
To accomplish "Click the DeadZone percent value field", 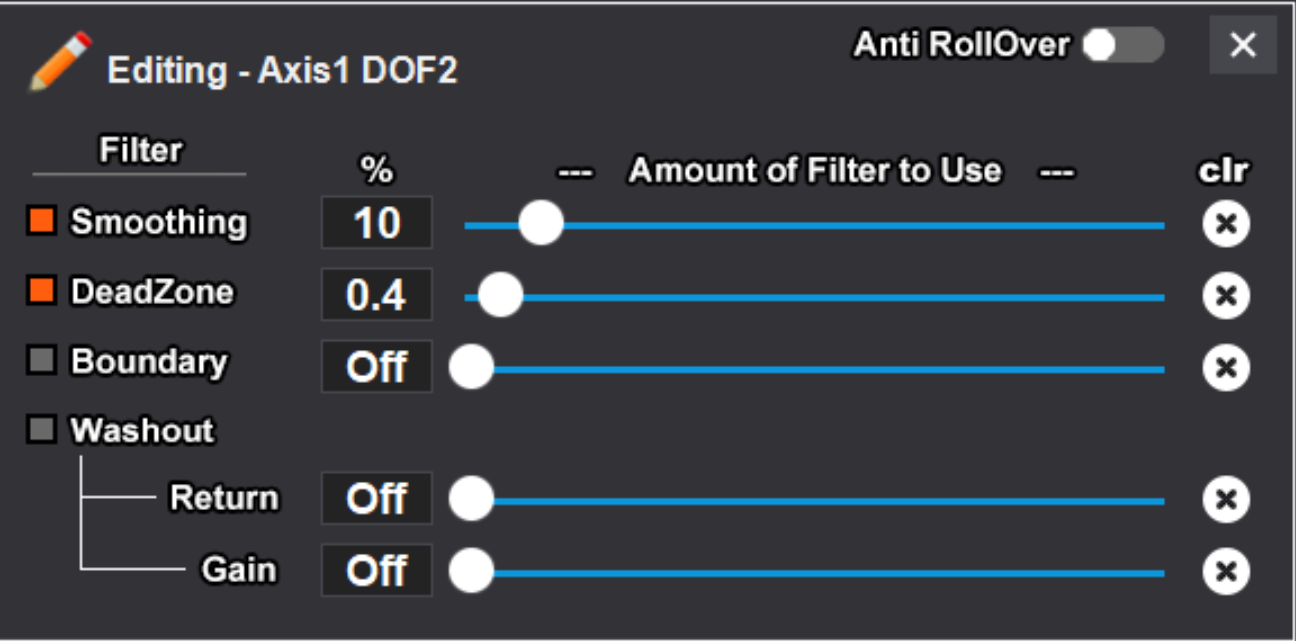I will 376,295.
